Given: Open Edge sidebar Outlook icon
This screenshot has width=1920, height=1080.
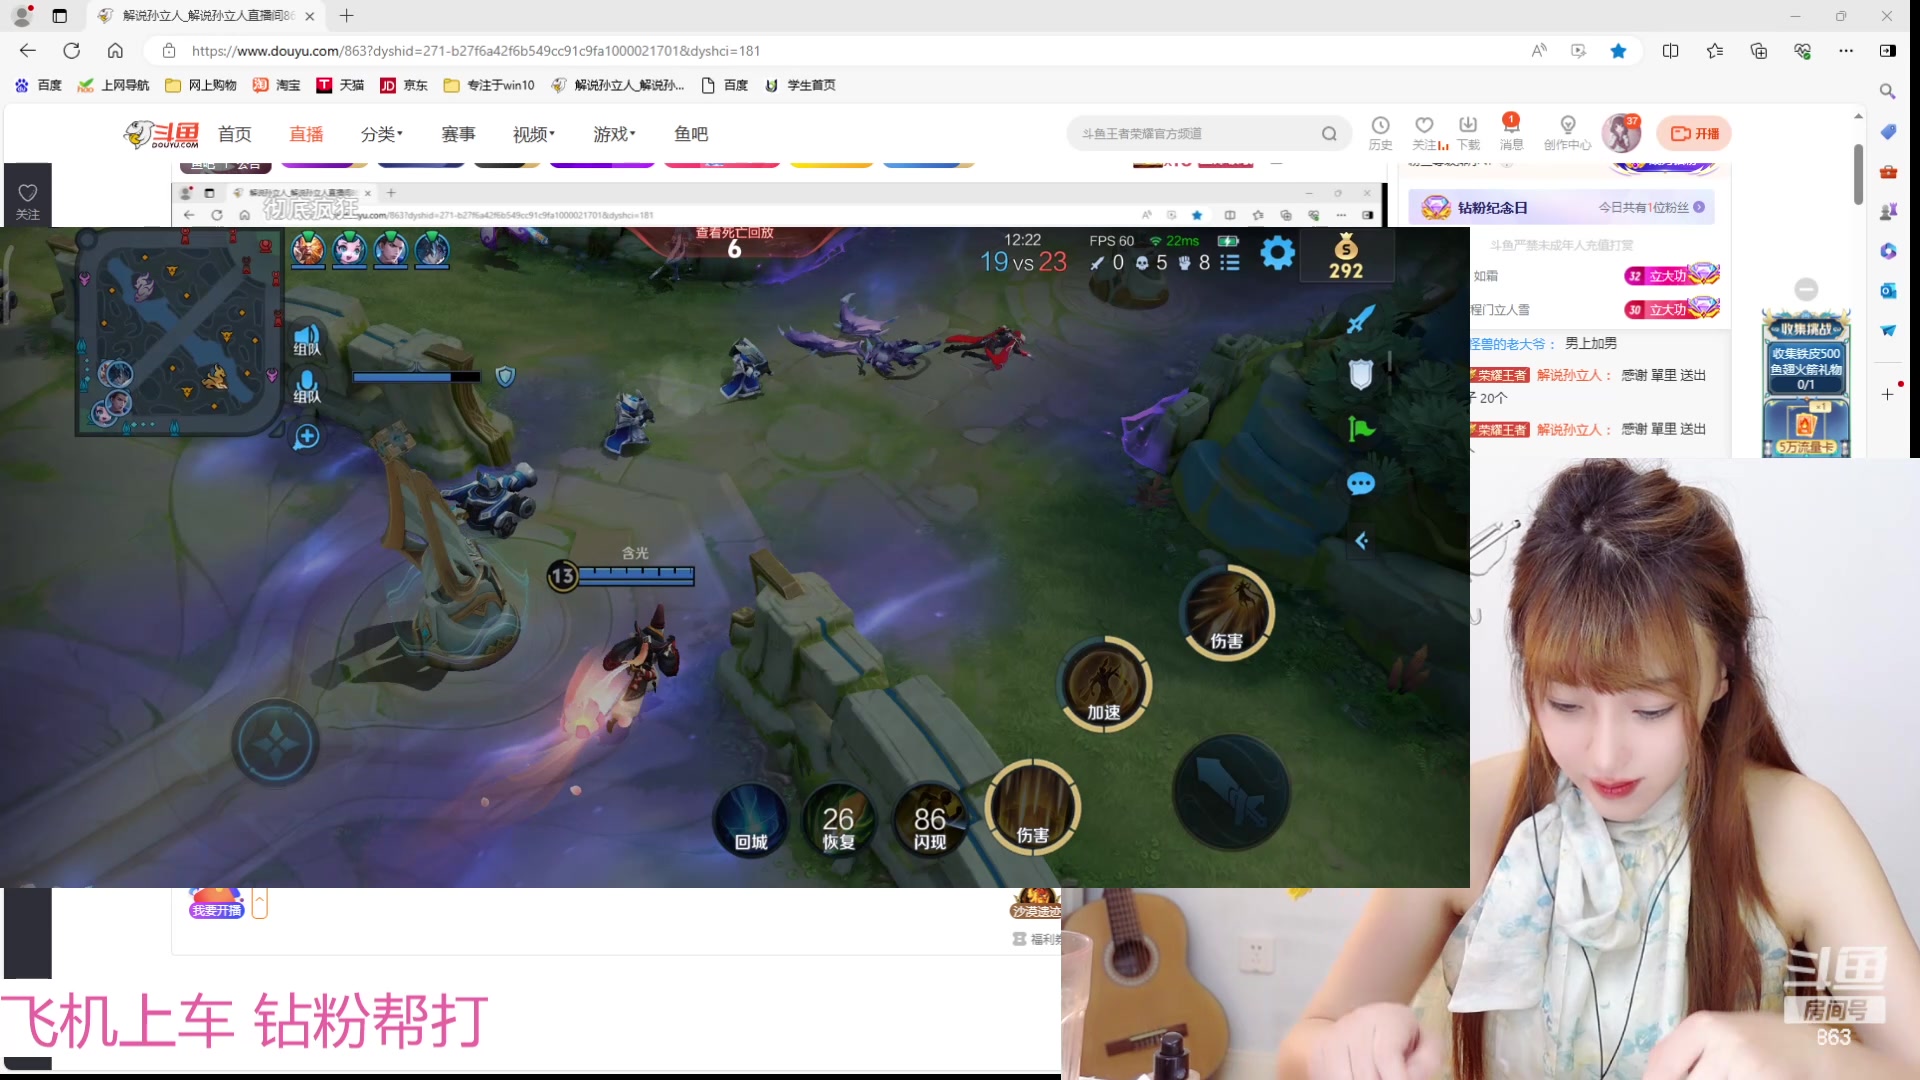Looking at the screenshot, I should tap(1888, 291).
